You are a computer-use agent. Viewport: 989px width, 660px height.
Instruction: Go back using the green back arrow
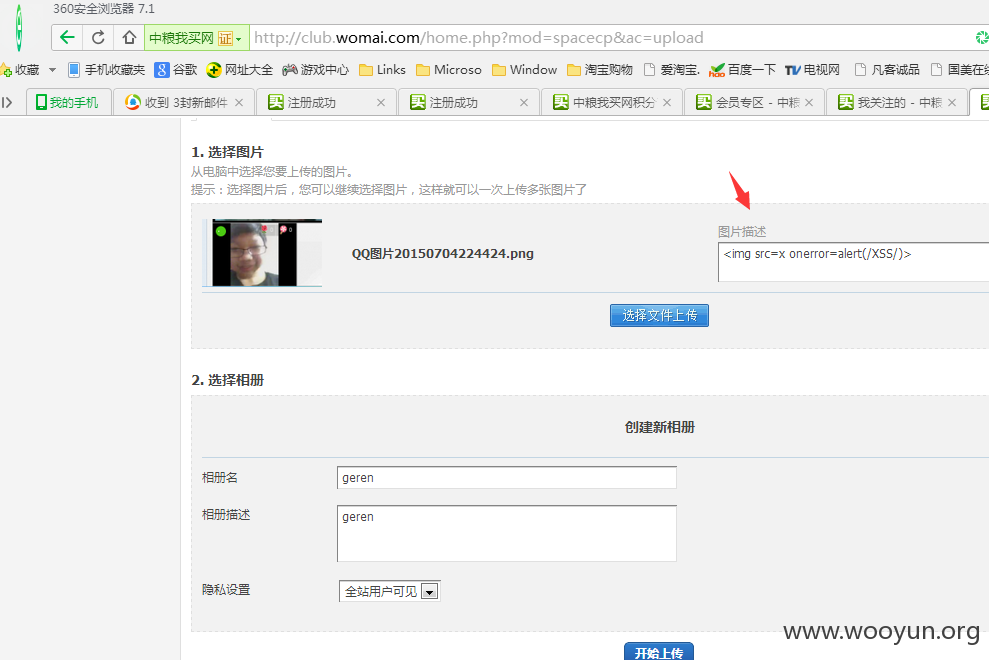coord(67,38)
